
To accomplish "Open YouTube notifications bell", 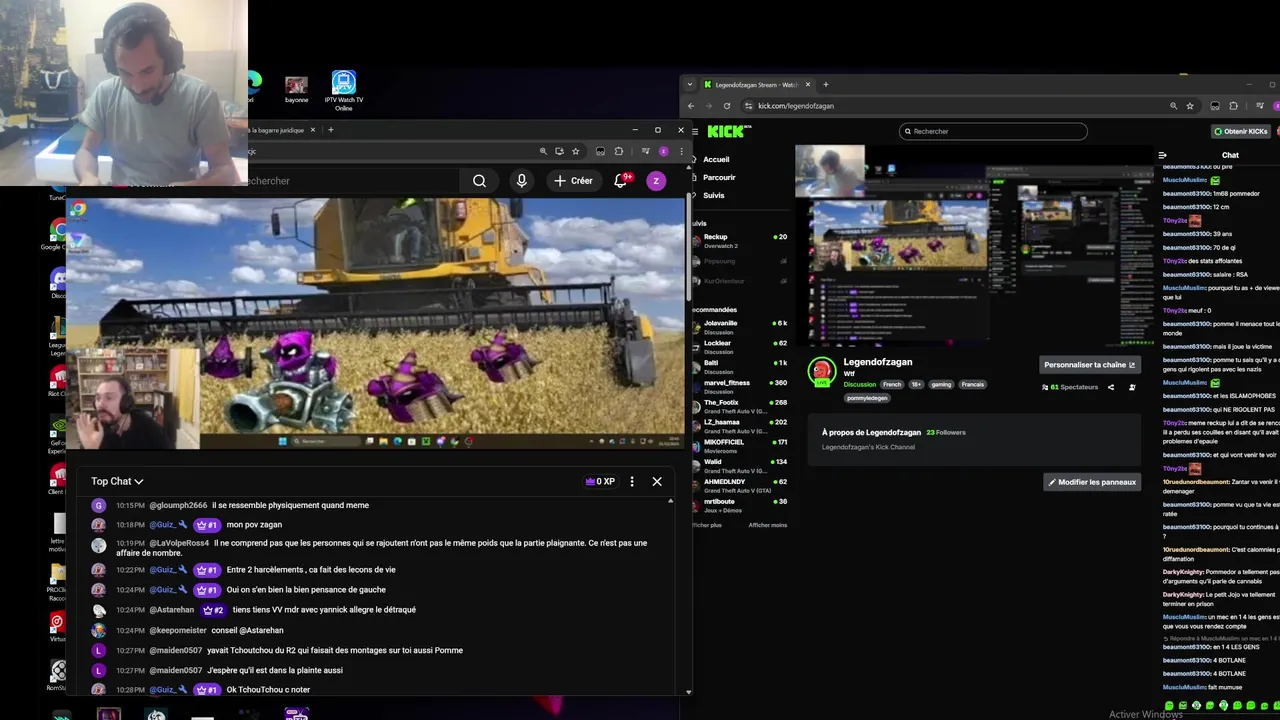I will tap(621, 180).
